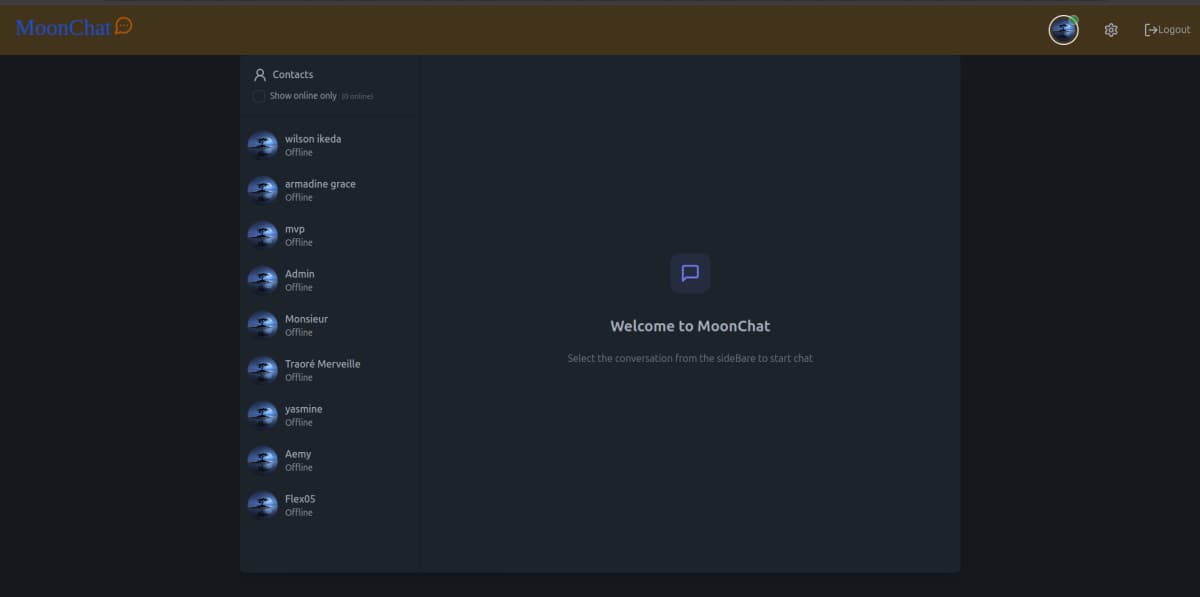The image size is (1200, 597).
Task: Open the settings gear icon
Action: click(1110, 30)
